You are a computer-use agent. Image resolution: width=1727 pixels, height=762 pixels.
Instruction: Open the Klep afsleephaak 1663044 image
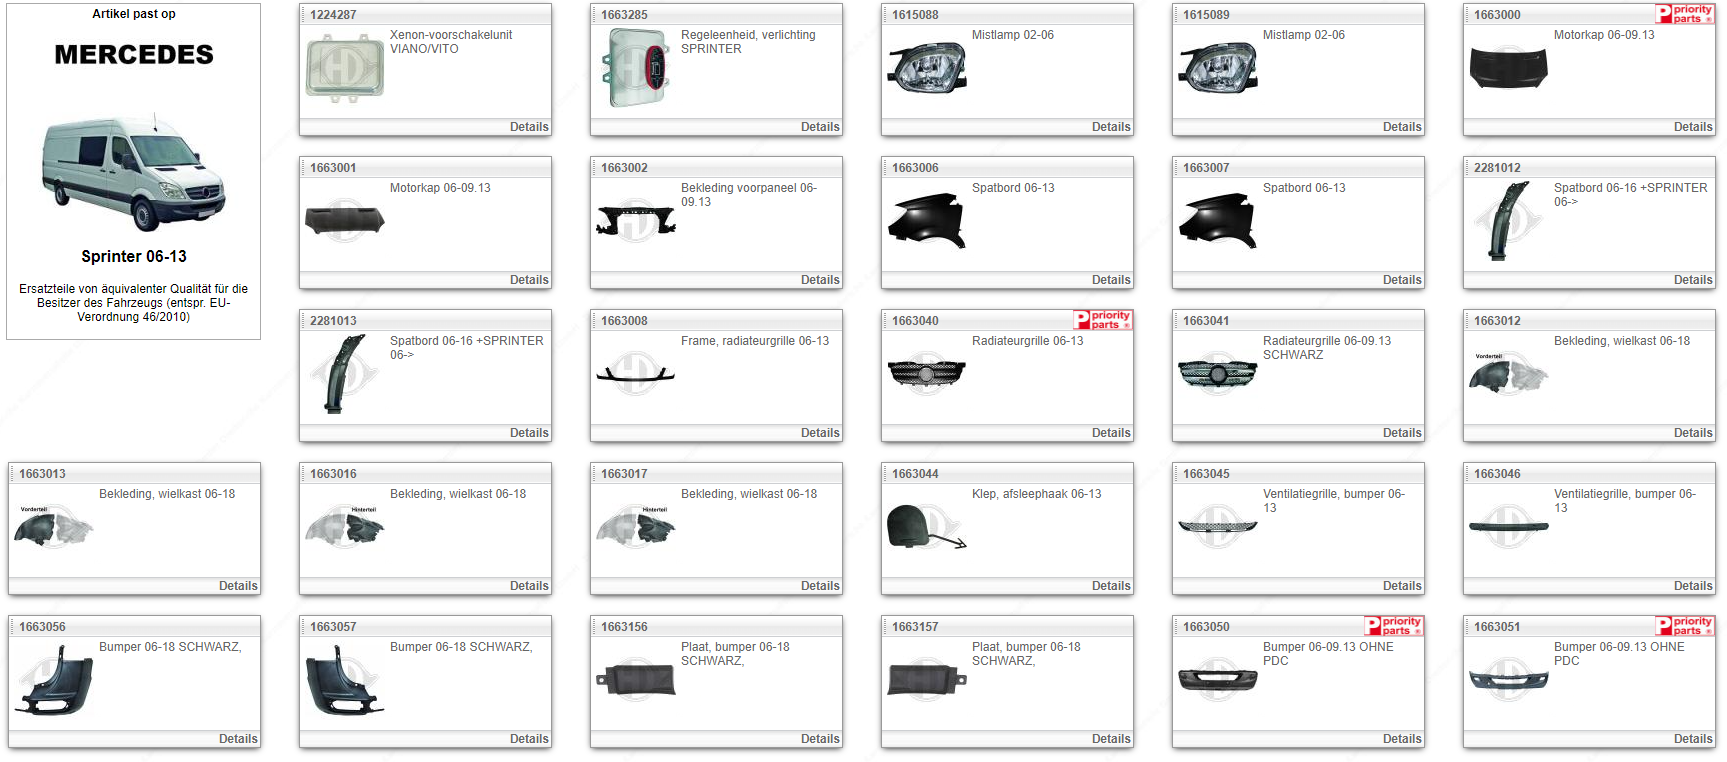click(927, 527)
